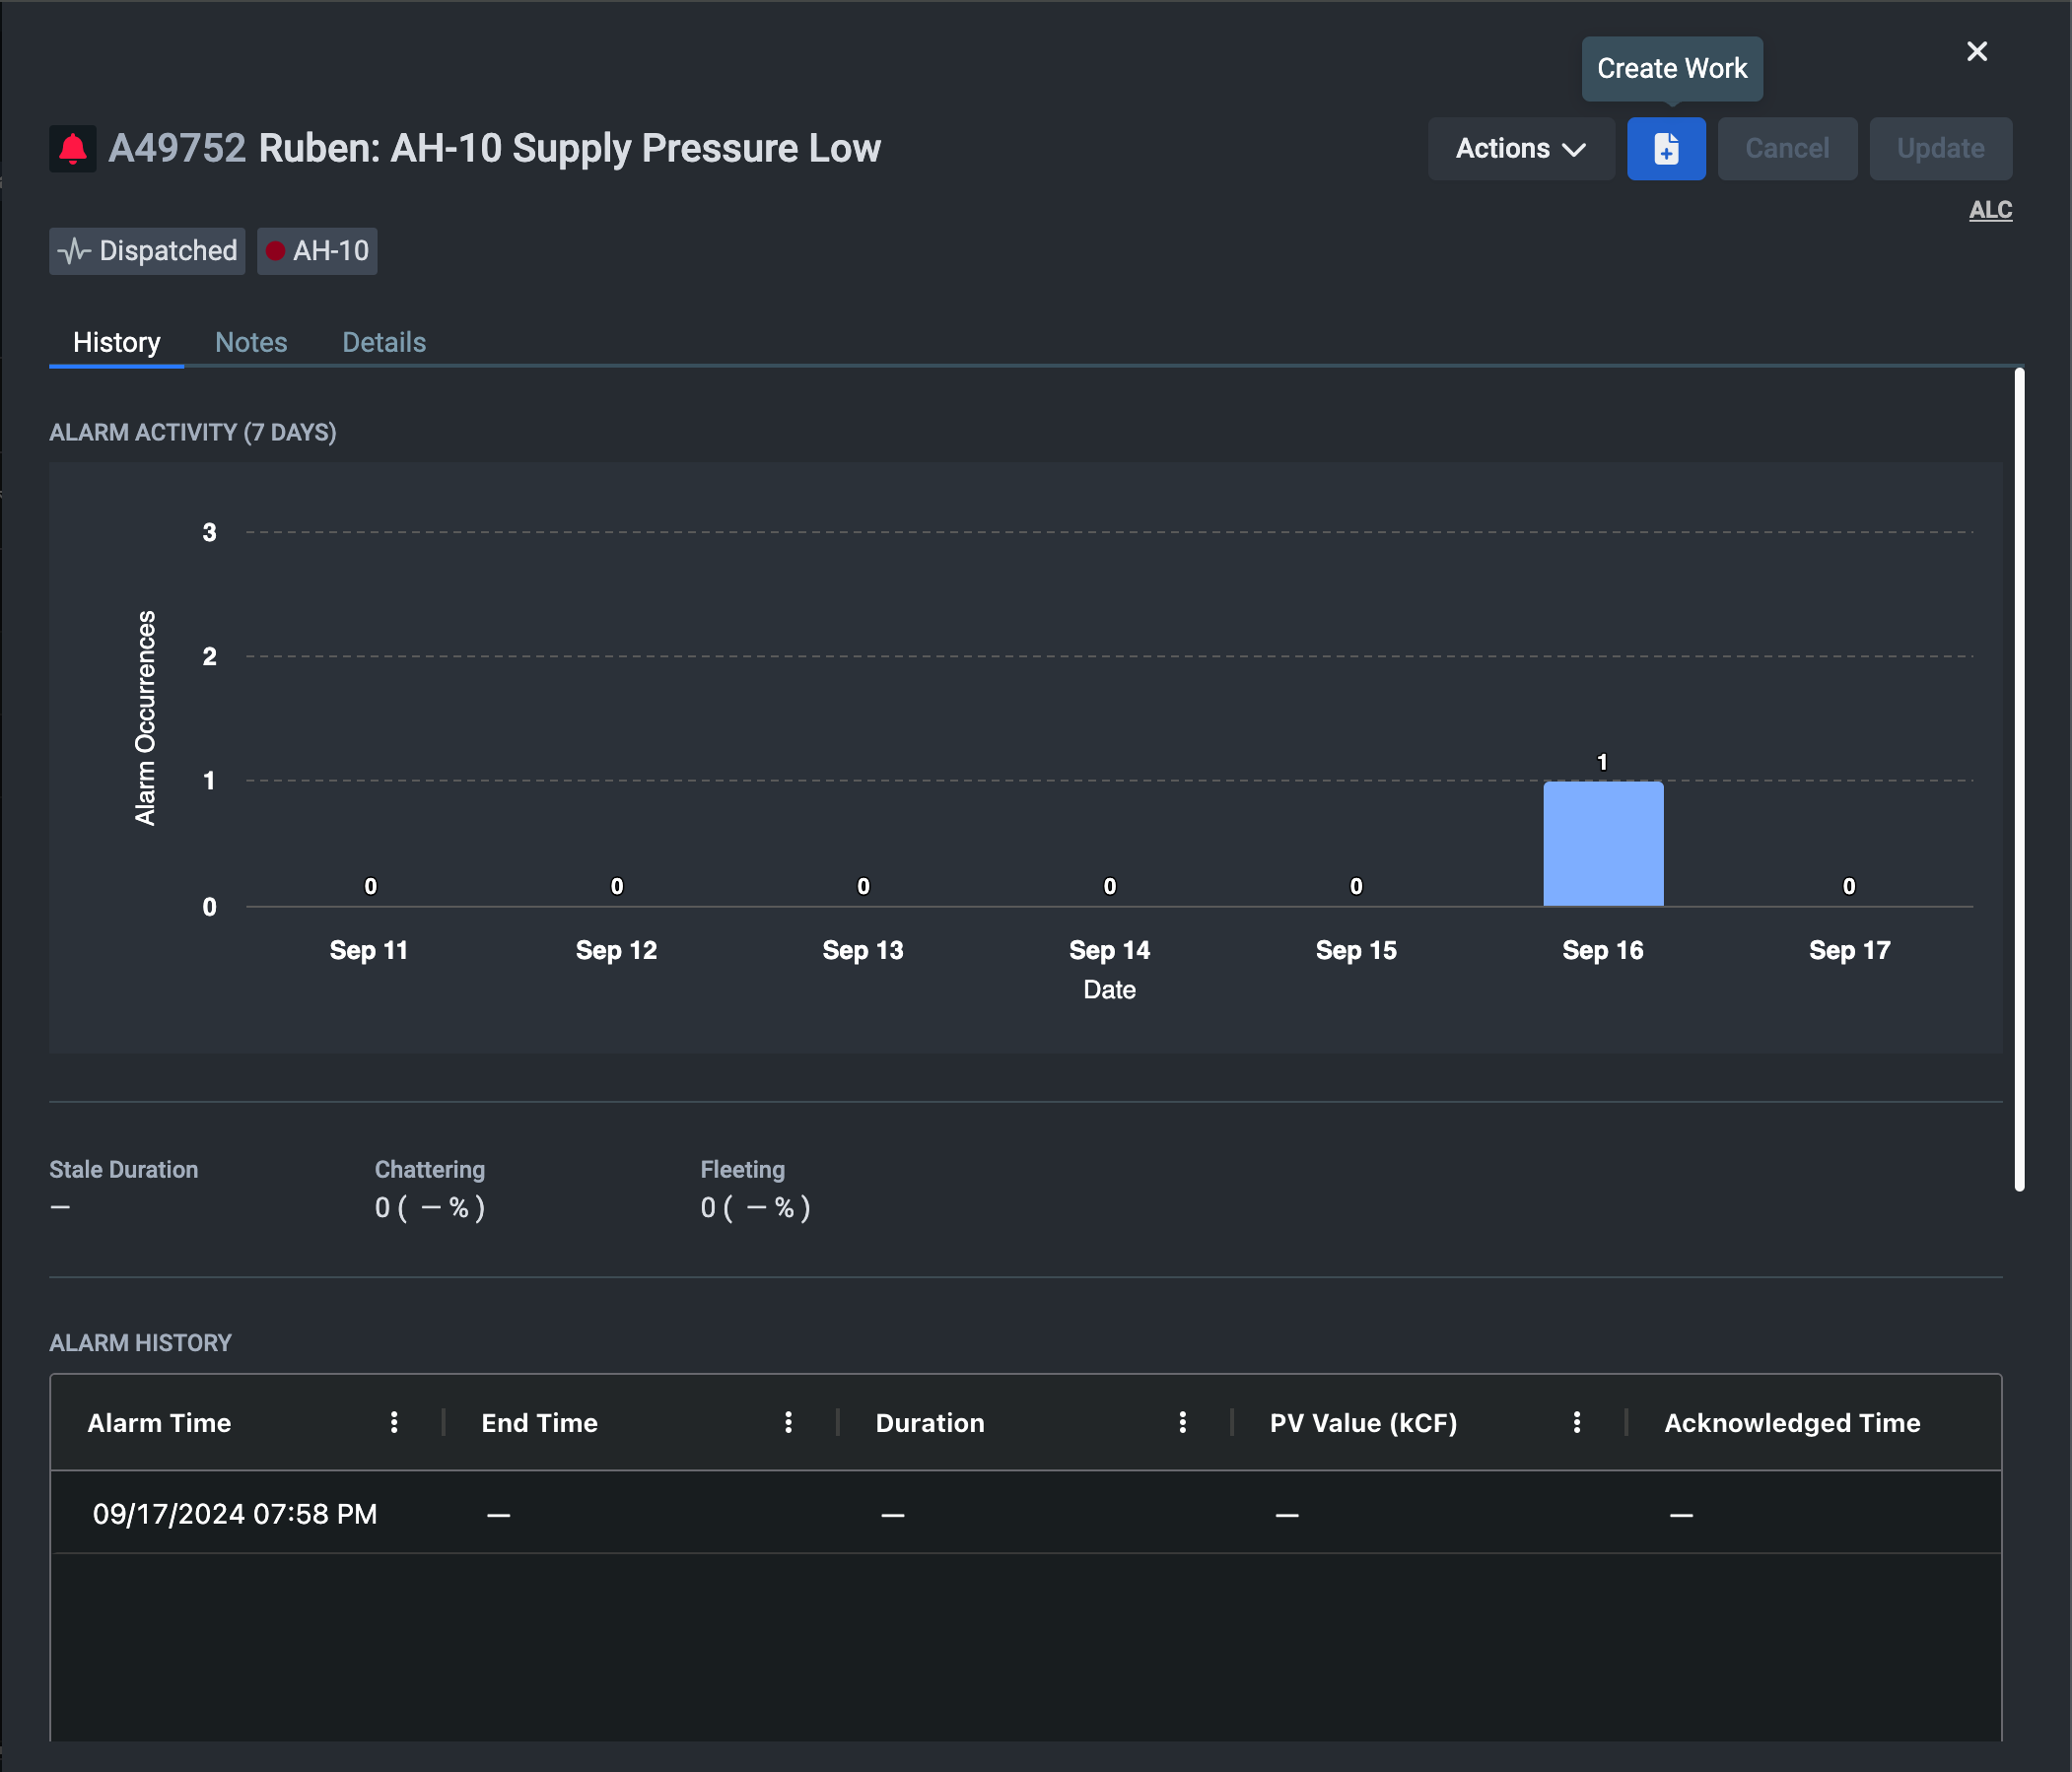Select the History tab
The width and height of the screenshot is (2072, 1772).
pyautogui.click(x=116, y=342)
